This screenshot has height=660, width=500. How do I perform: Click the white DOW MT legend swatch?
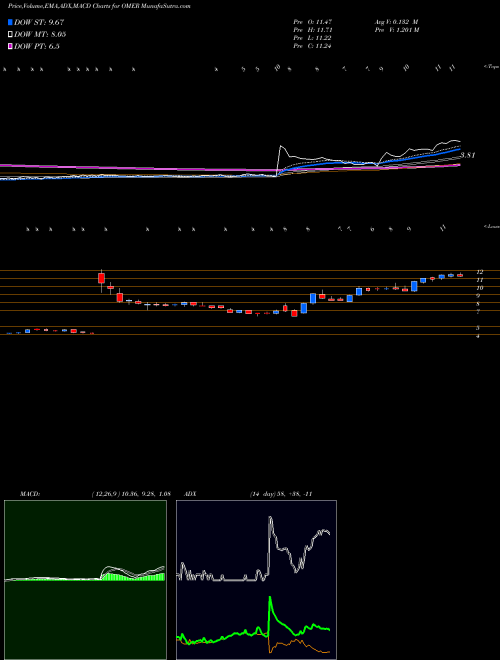(x=10, y=35)
